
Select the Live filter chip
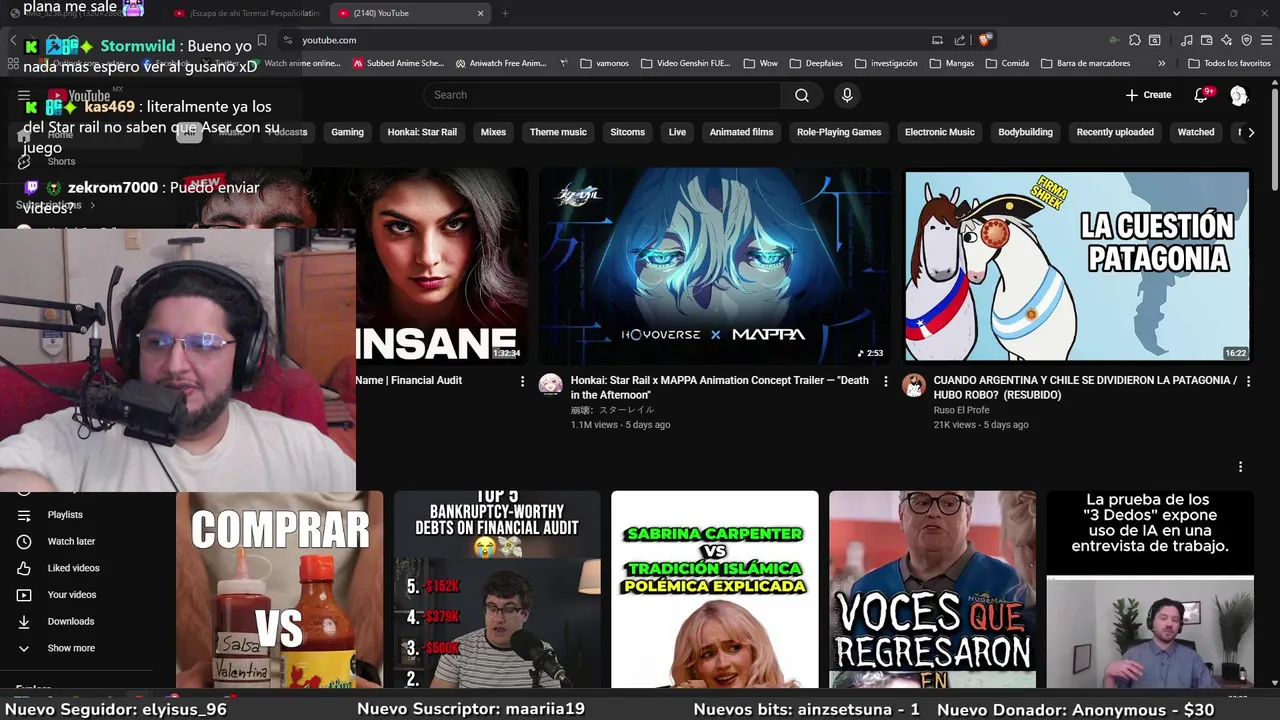[x=677, y=132]
